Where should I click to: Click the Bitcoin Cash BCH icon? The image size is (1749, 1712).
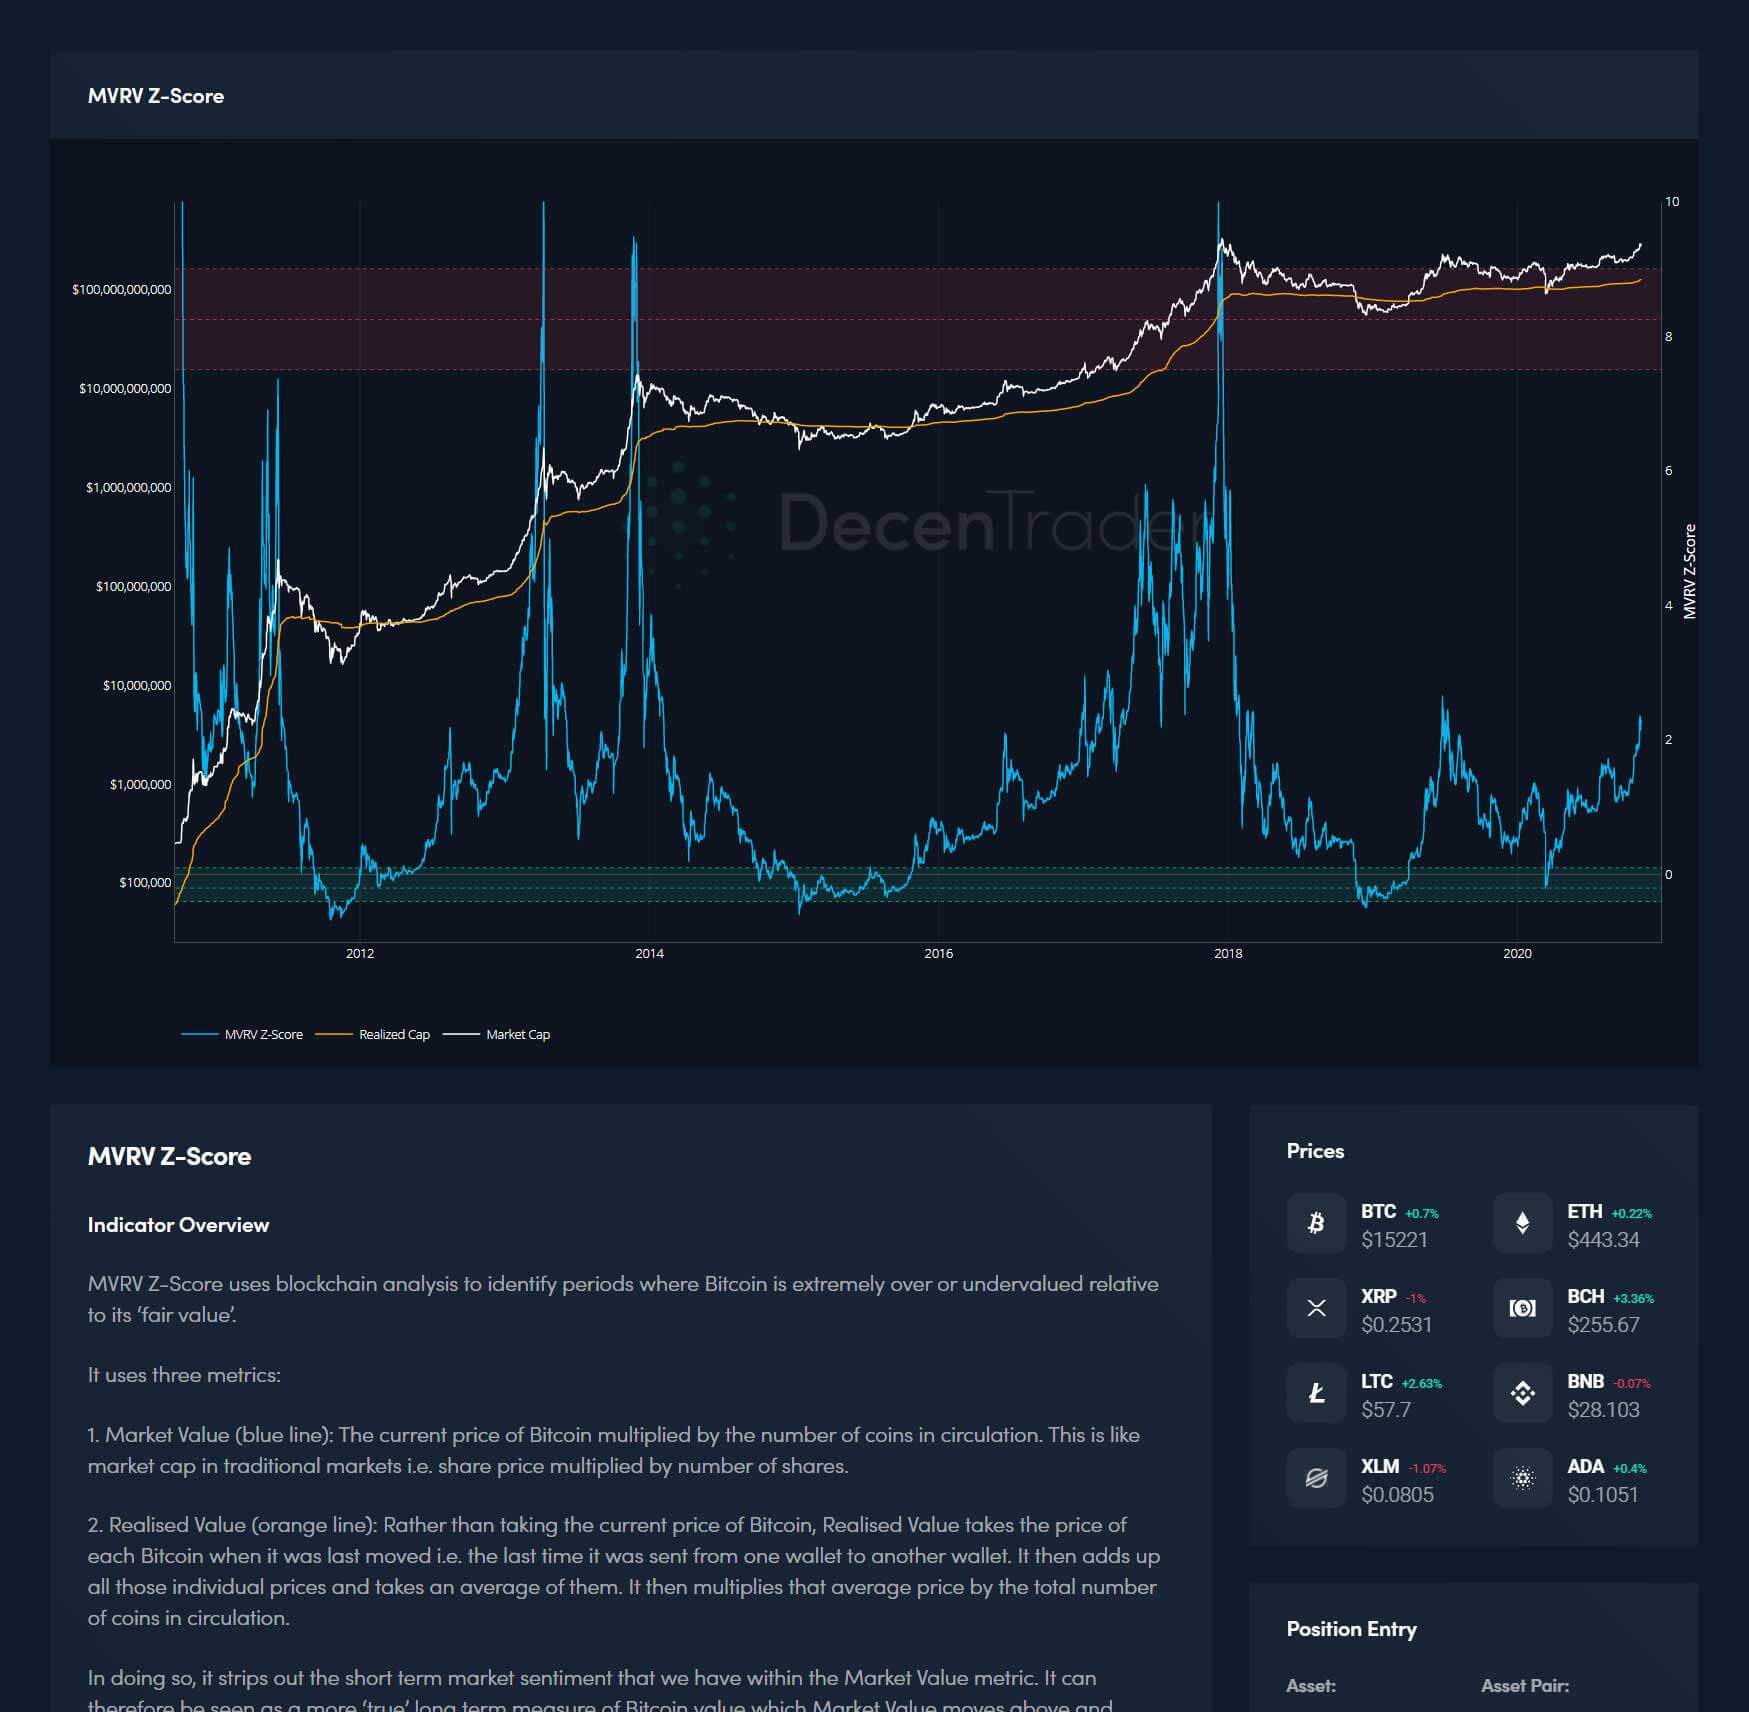[1522, 1308]
